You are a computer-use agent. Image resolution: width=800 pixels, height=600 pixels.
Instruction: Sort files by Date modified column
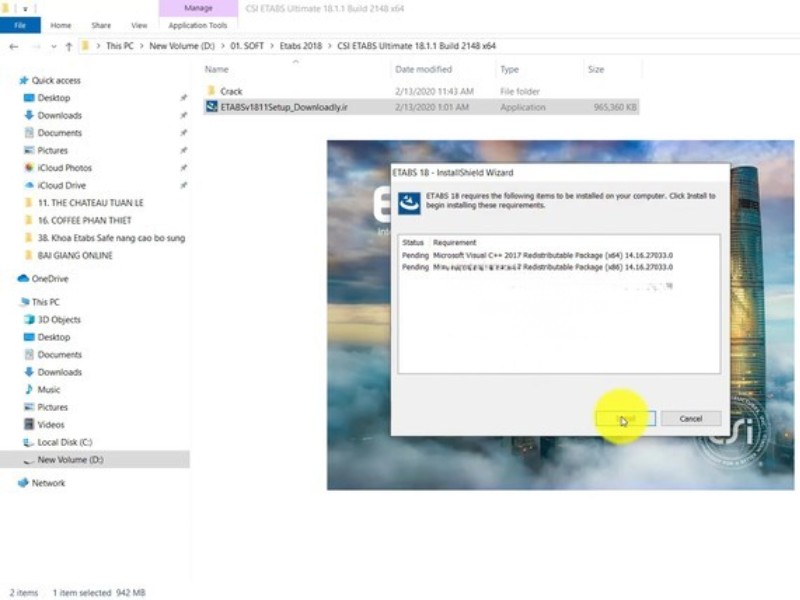pyautogui.click(x=423, y=70)
